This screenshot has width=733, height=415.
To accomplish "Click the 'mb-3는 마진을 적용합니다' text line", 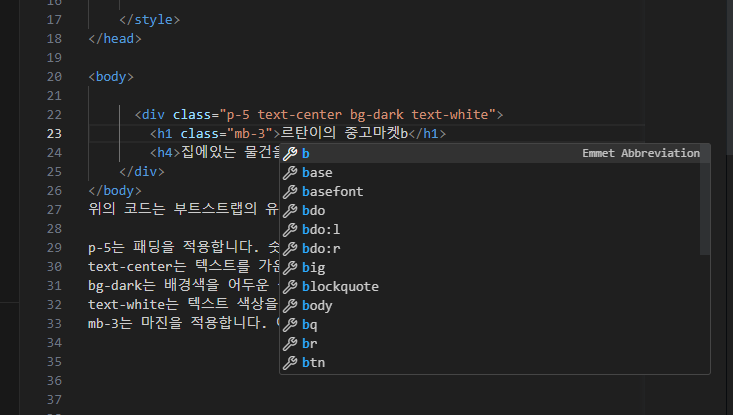I will [178, 323].
